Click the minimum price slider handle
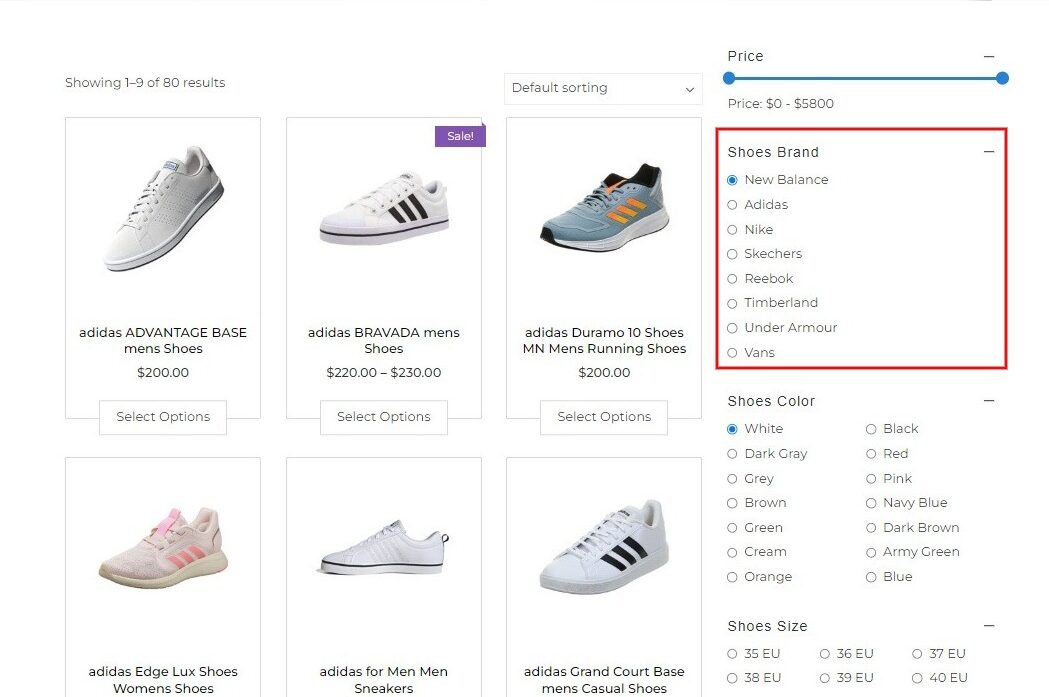 pos(729,78)
